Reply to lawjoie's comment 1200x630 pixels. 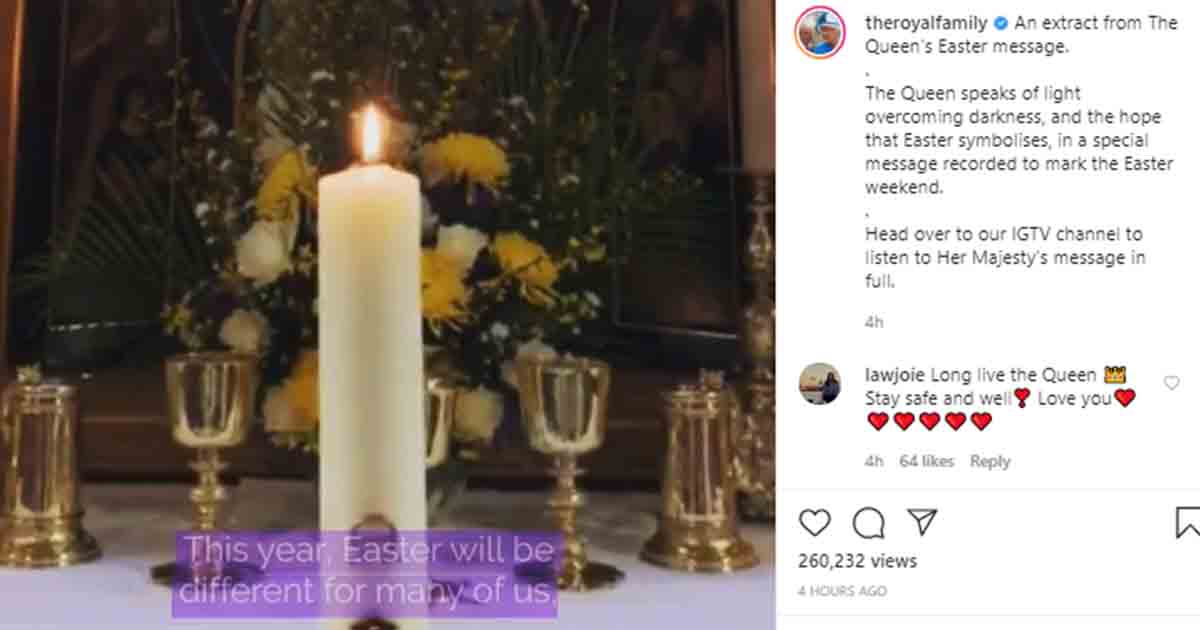[990, 461]
